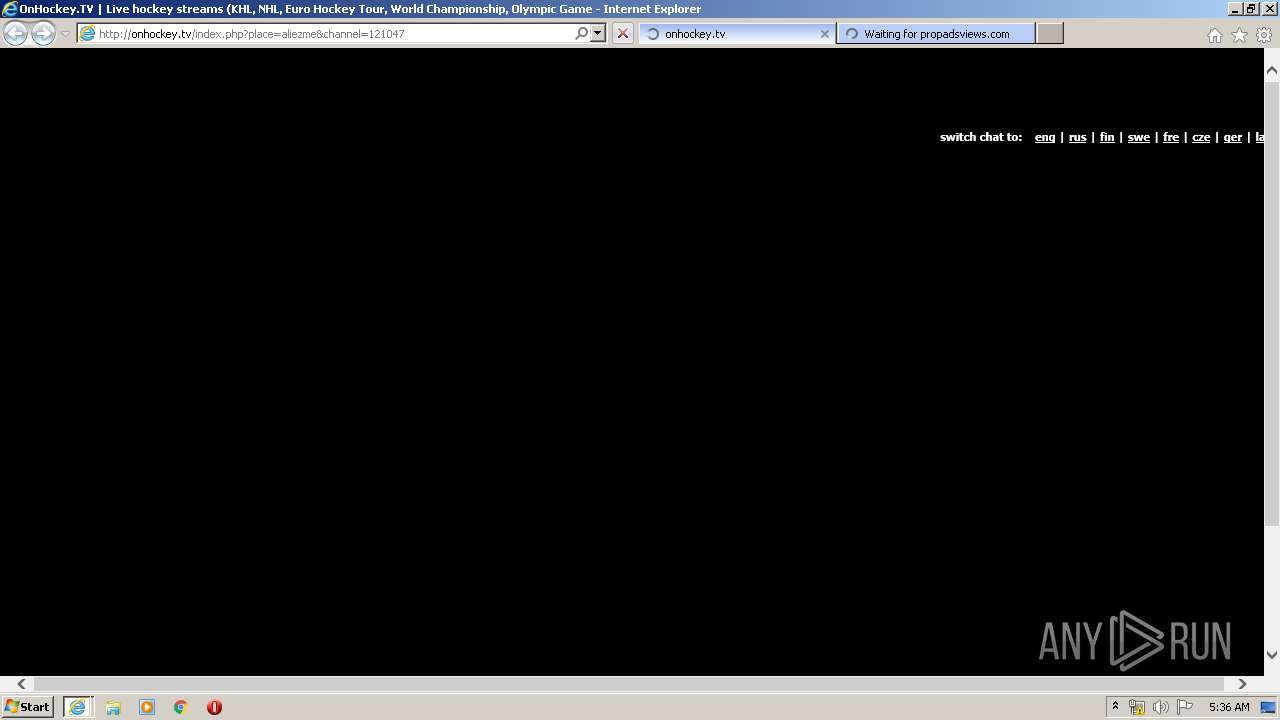
Task: Switch chat to fin
Action: [x=1107, y=137]
